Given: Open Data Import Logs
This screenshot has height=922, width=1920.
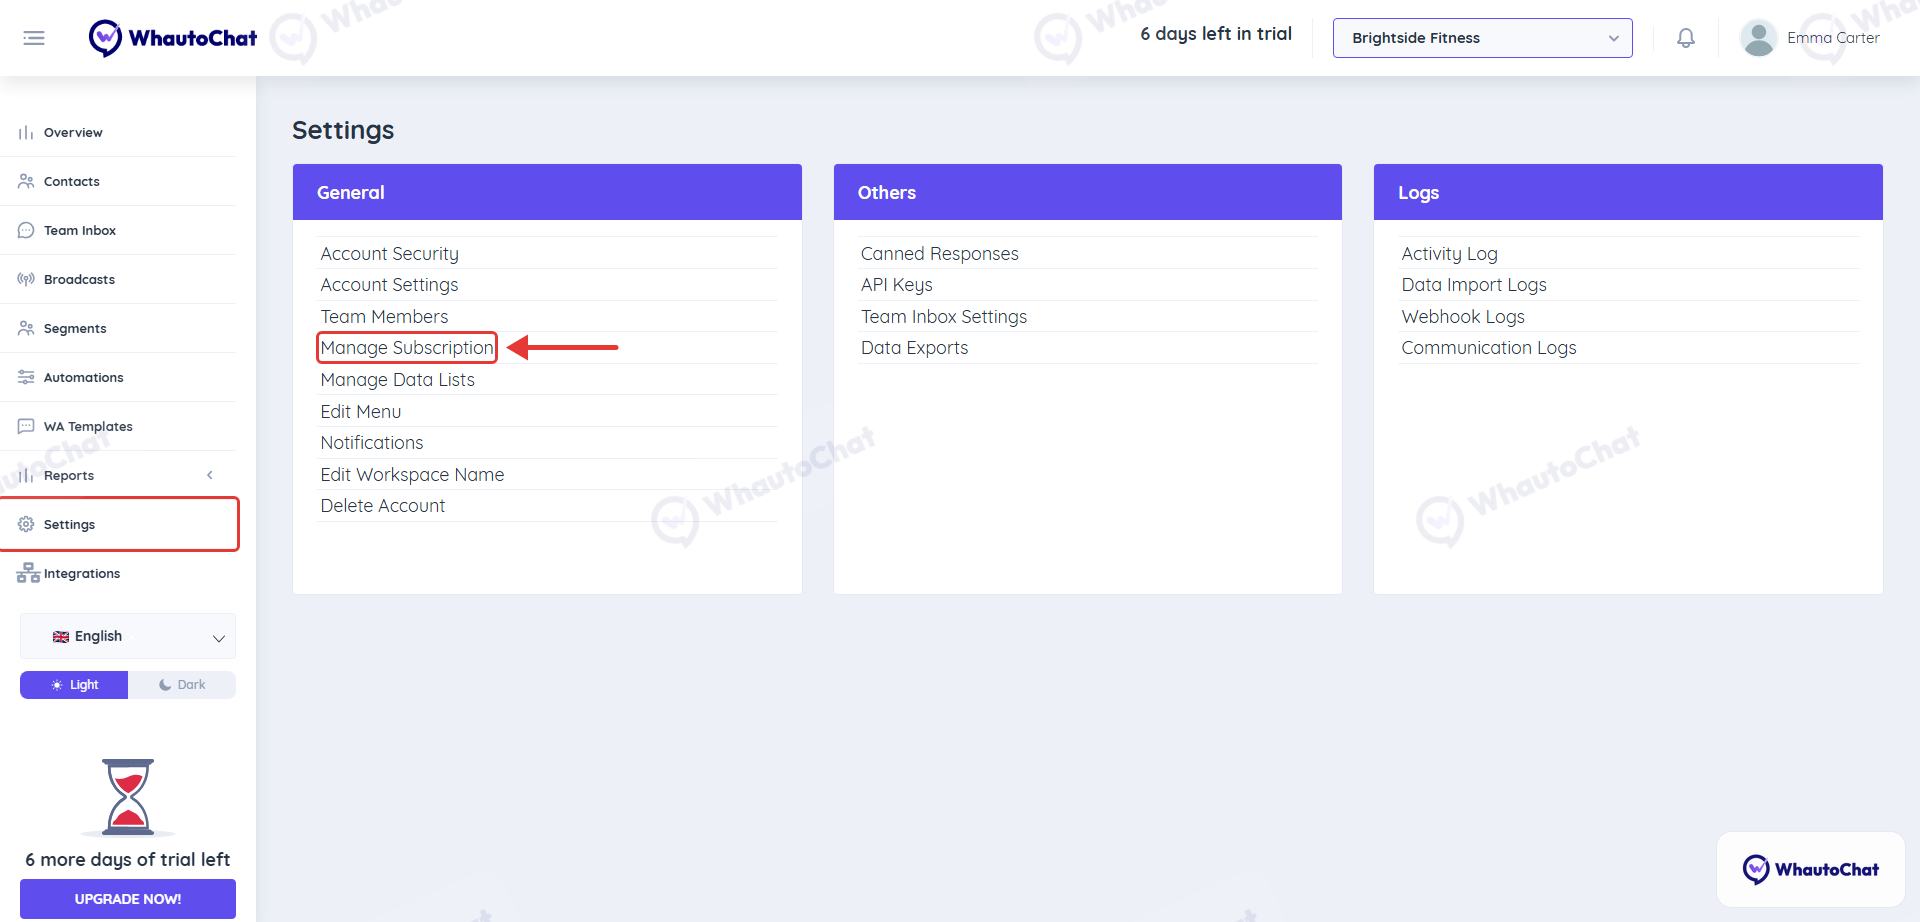Looking at the screenshot, I should pos(1473,285).
